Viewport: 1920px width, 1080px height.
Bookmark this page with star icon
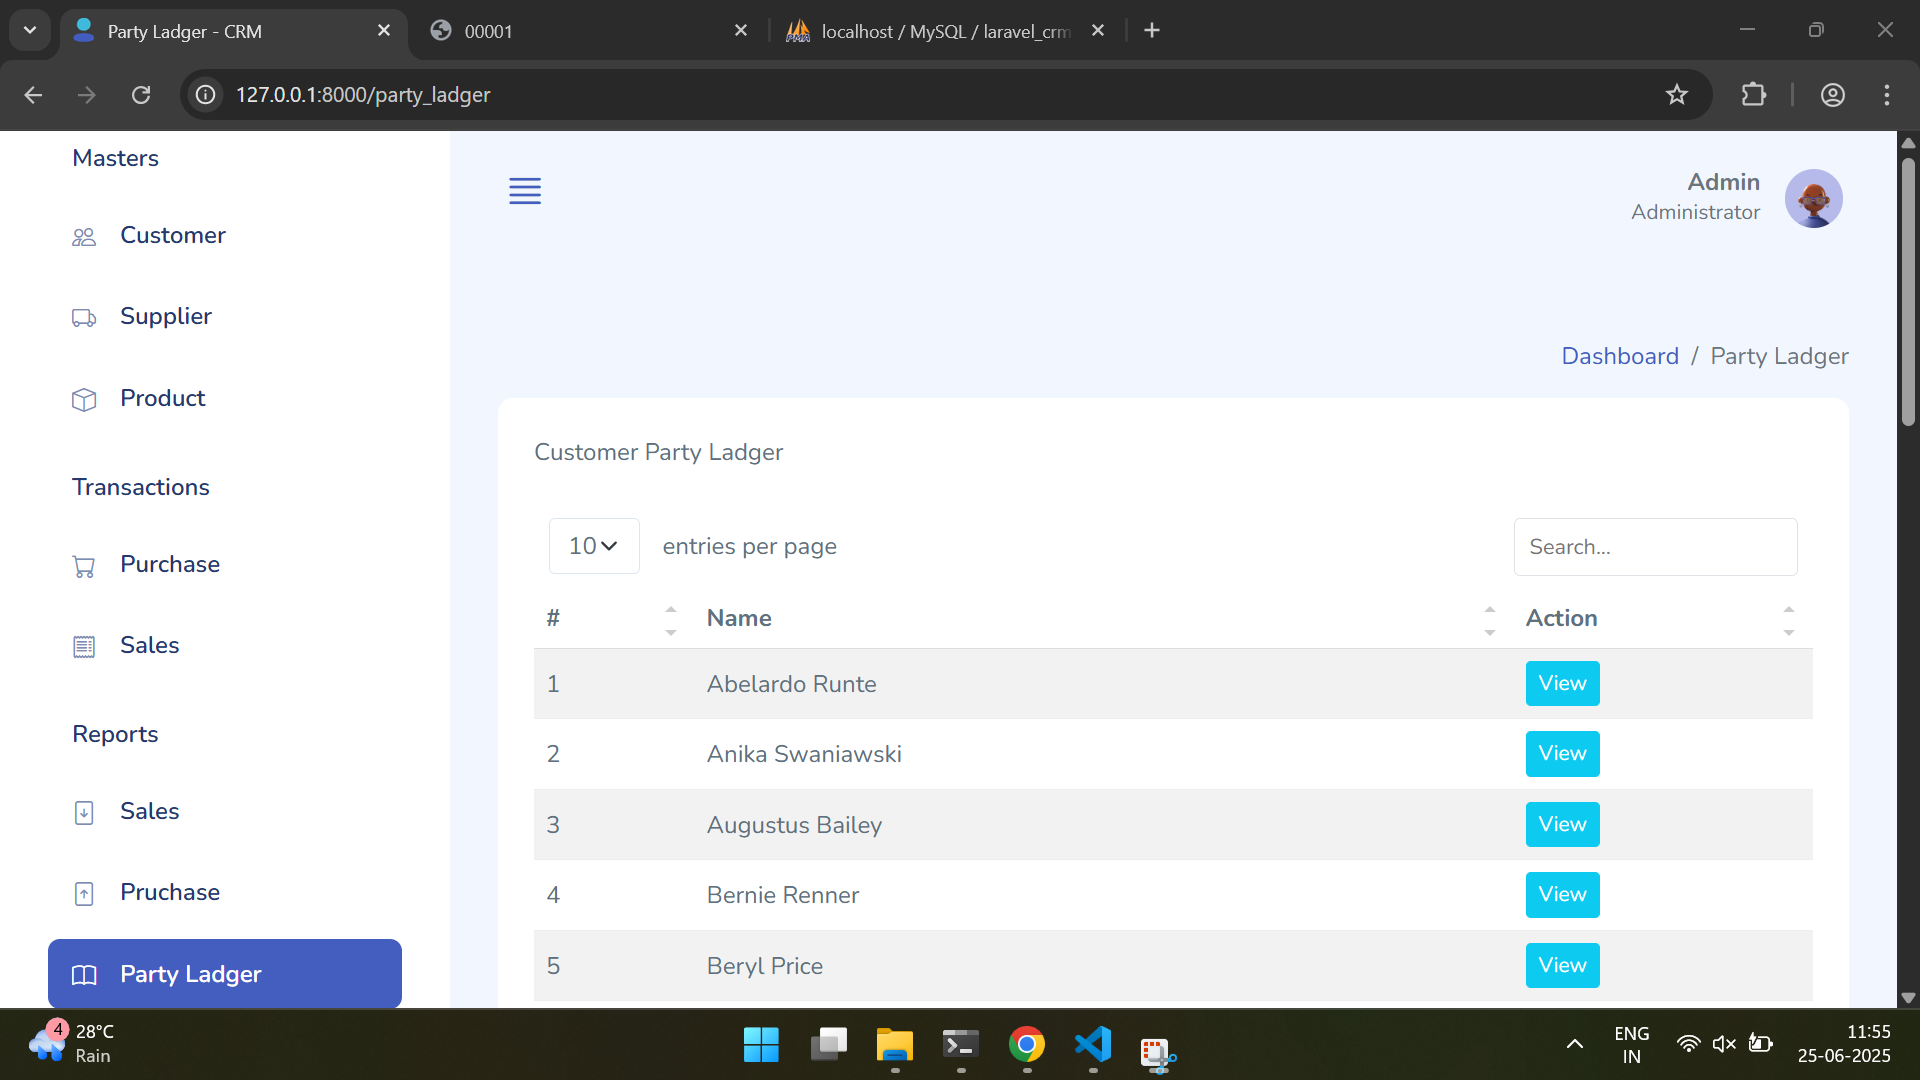point(1677,95)
